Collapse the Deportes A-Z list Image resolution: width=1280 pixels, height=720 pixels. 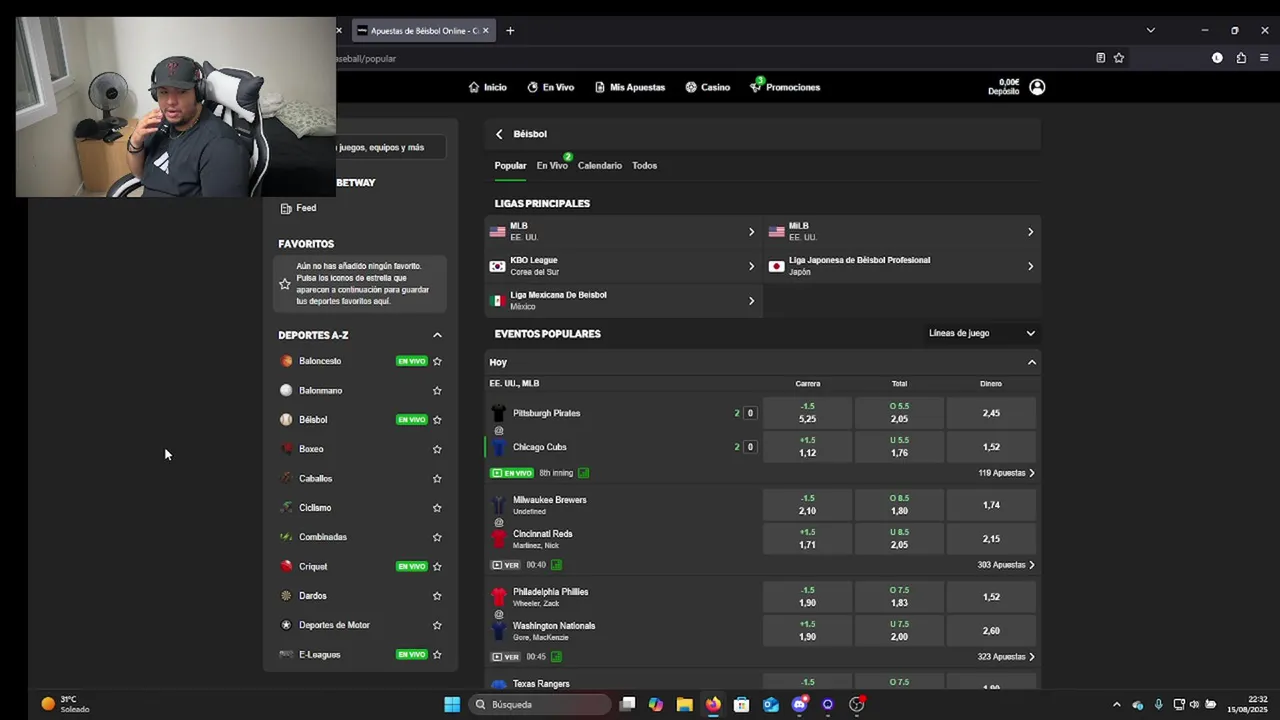click(437, 335)
